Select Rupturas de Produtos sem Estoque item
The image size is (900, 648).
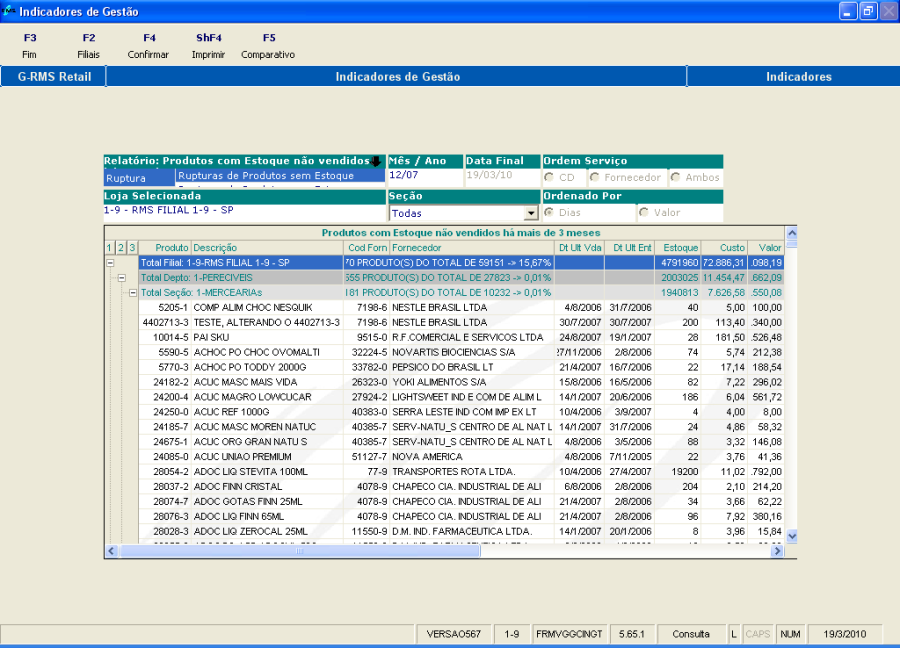266,176
